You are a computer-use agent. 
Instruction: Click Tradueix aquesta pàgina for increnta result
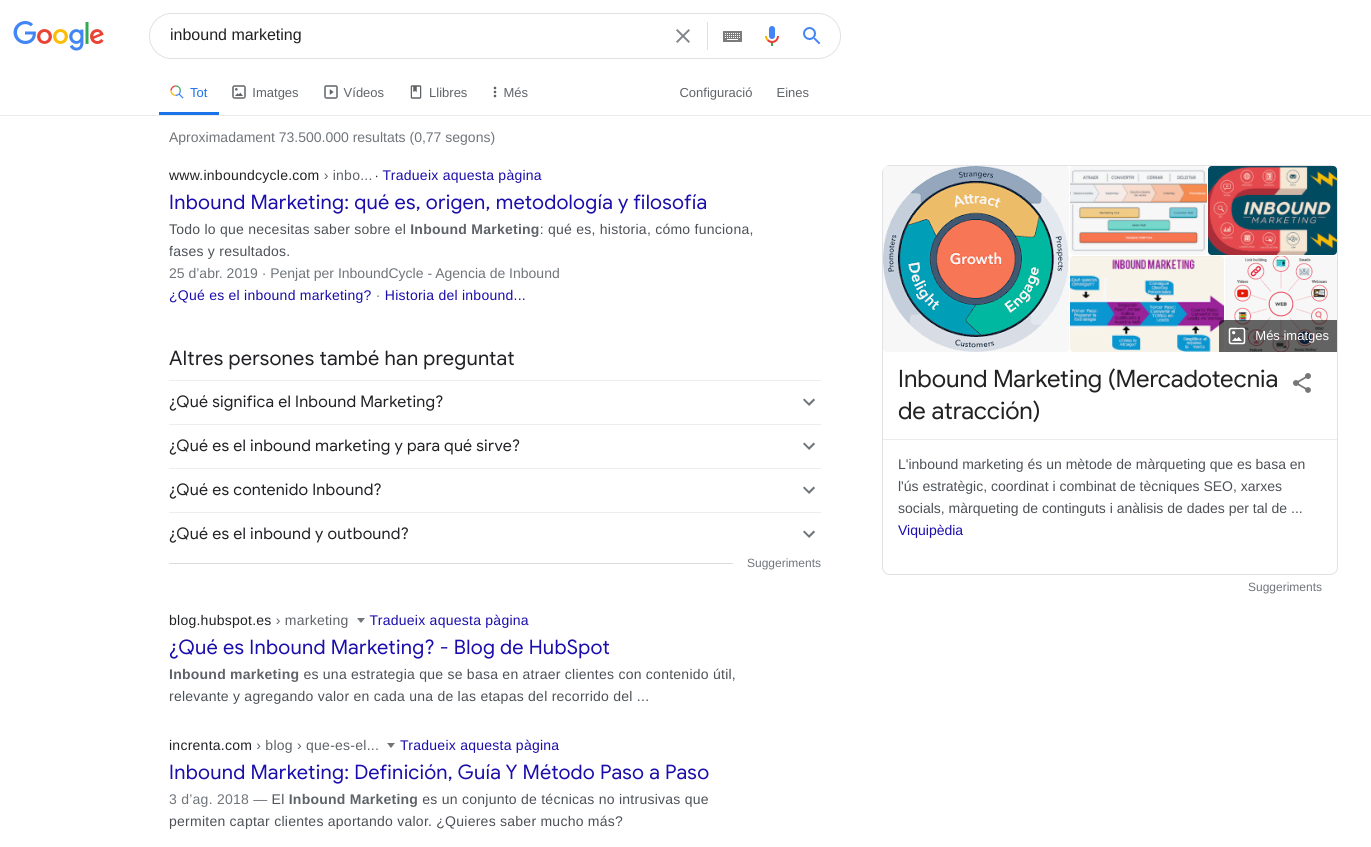(x=479, y=745)
